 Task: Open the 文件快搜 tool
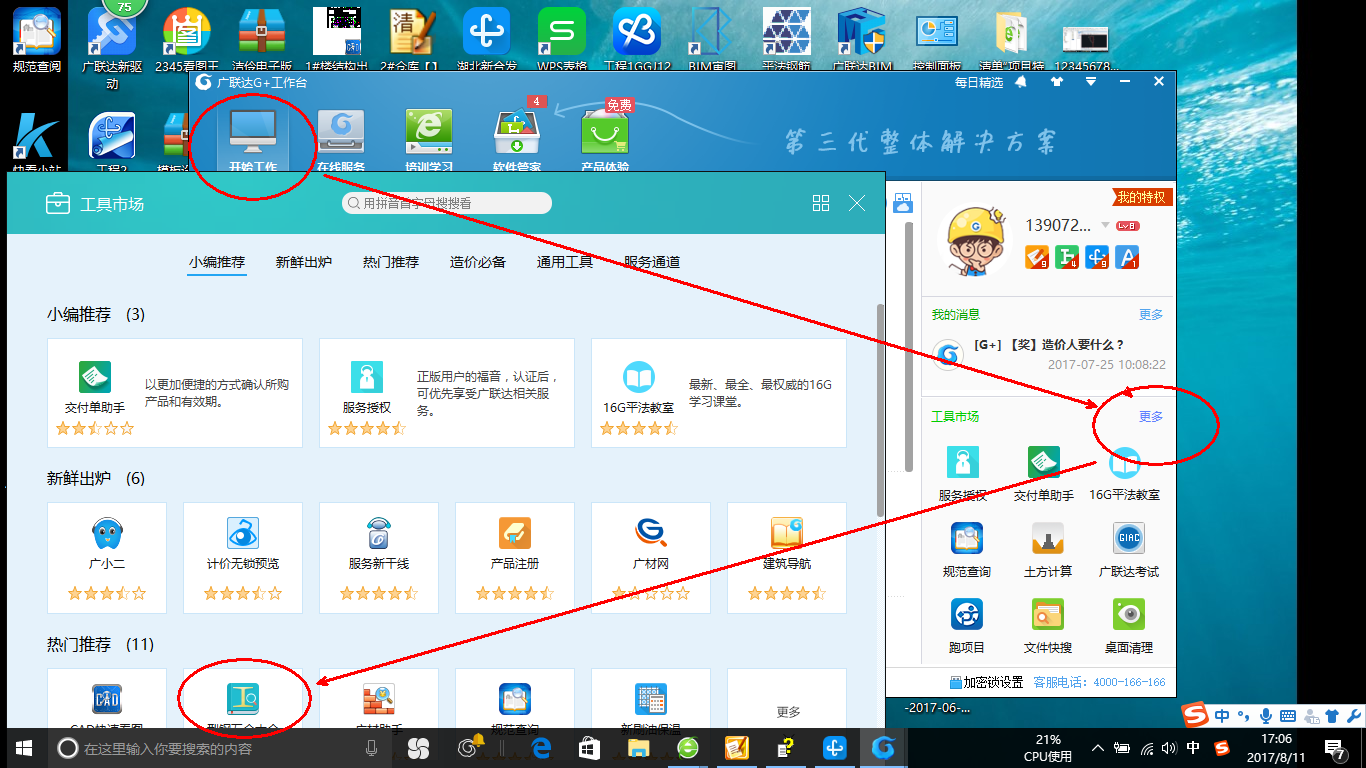pos(1048,626)
